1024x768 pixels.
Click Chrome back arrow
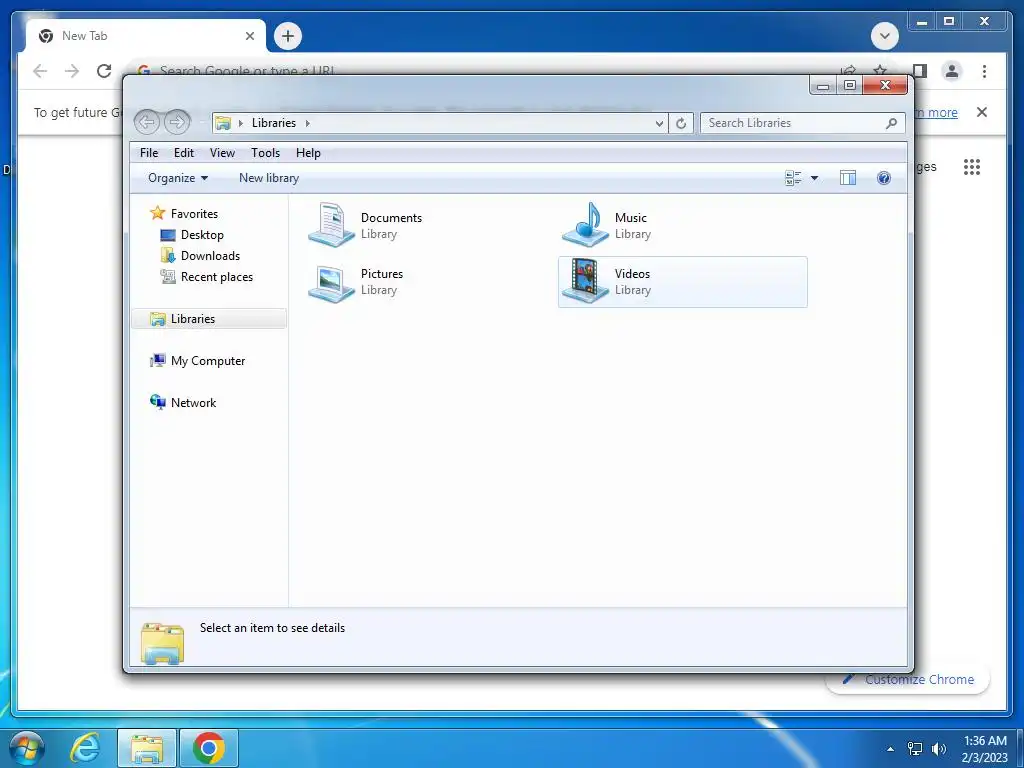tap(40, 71)
